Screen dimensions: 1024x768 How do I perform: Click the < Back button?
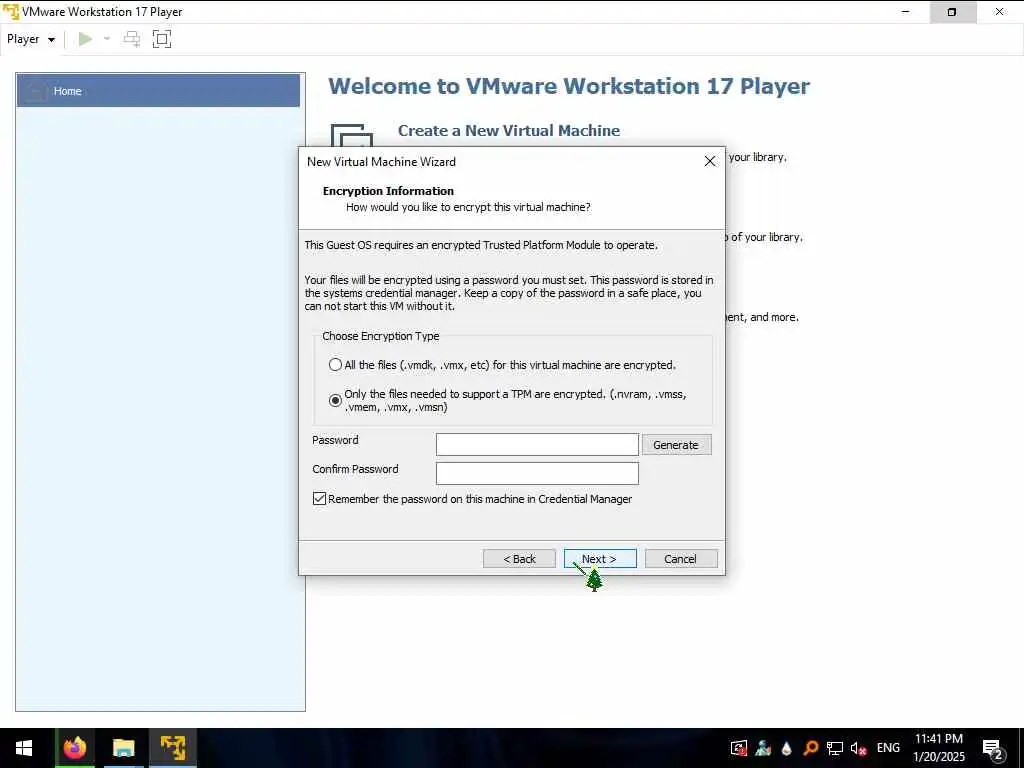point(519,559)
